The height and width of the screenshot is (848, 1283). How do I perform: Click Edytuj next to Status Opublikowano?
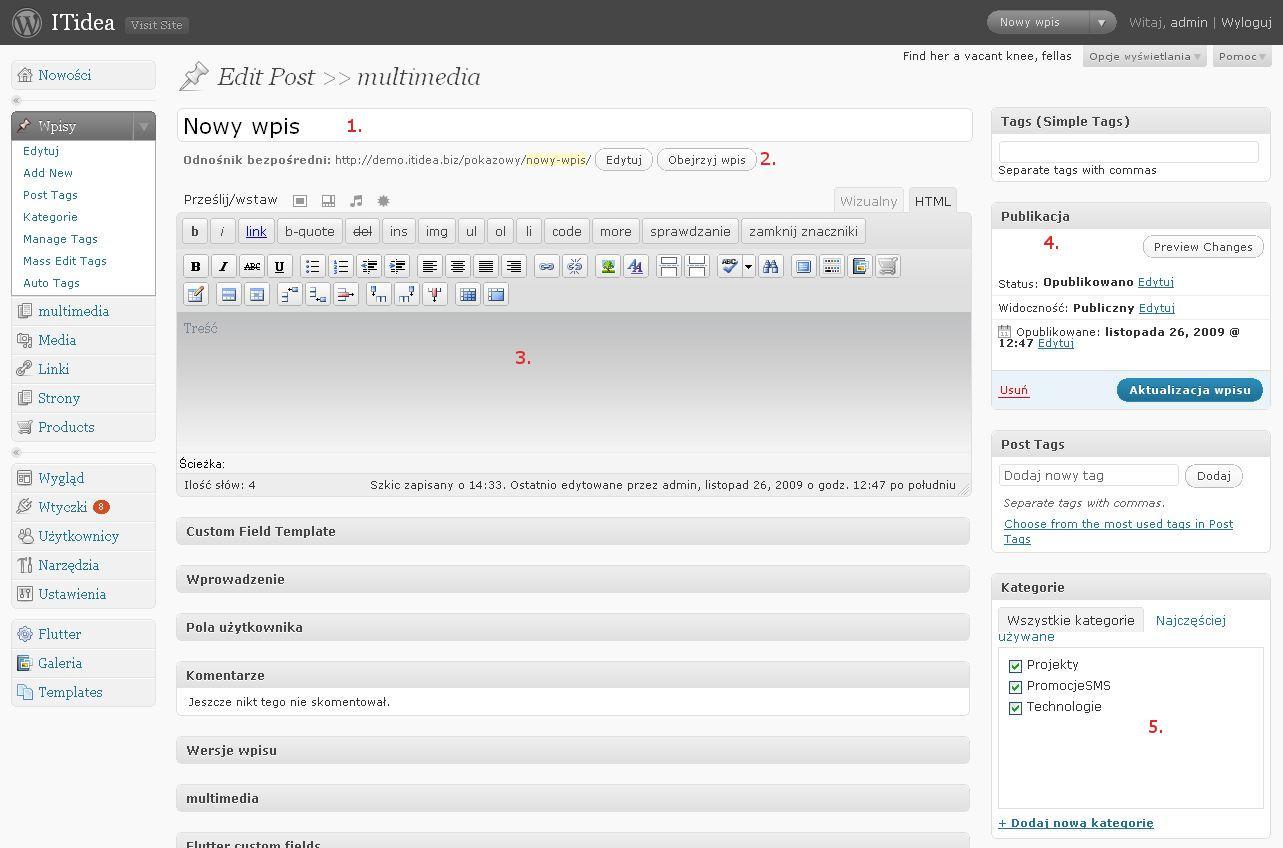pyautogui.click(x=1156, y=282)
